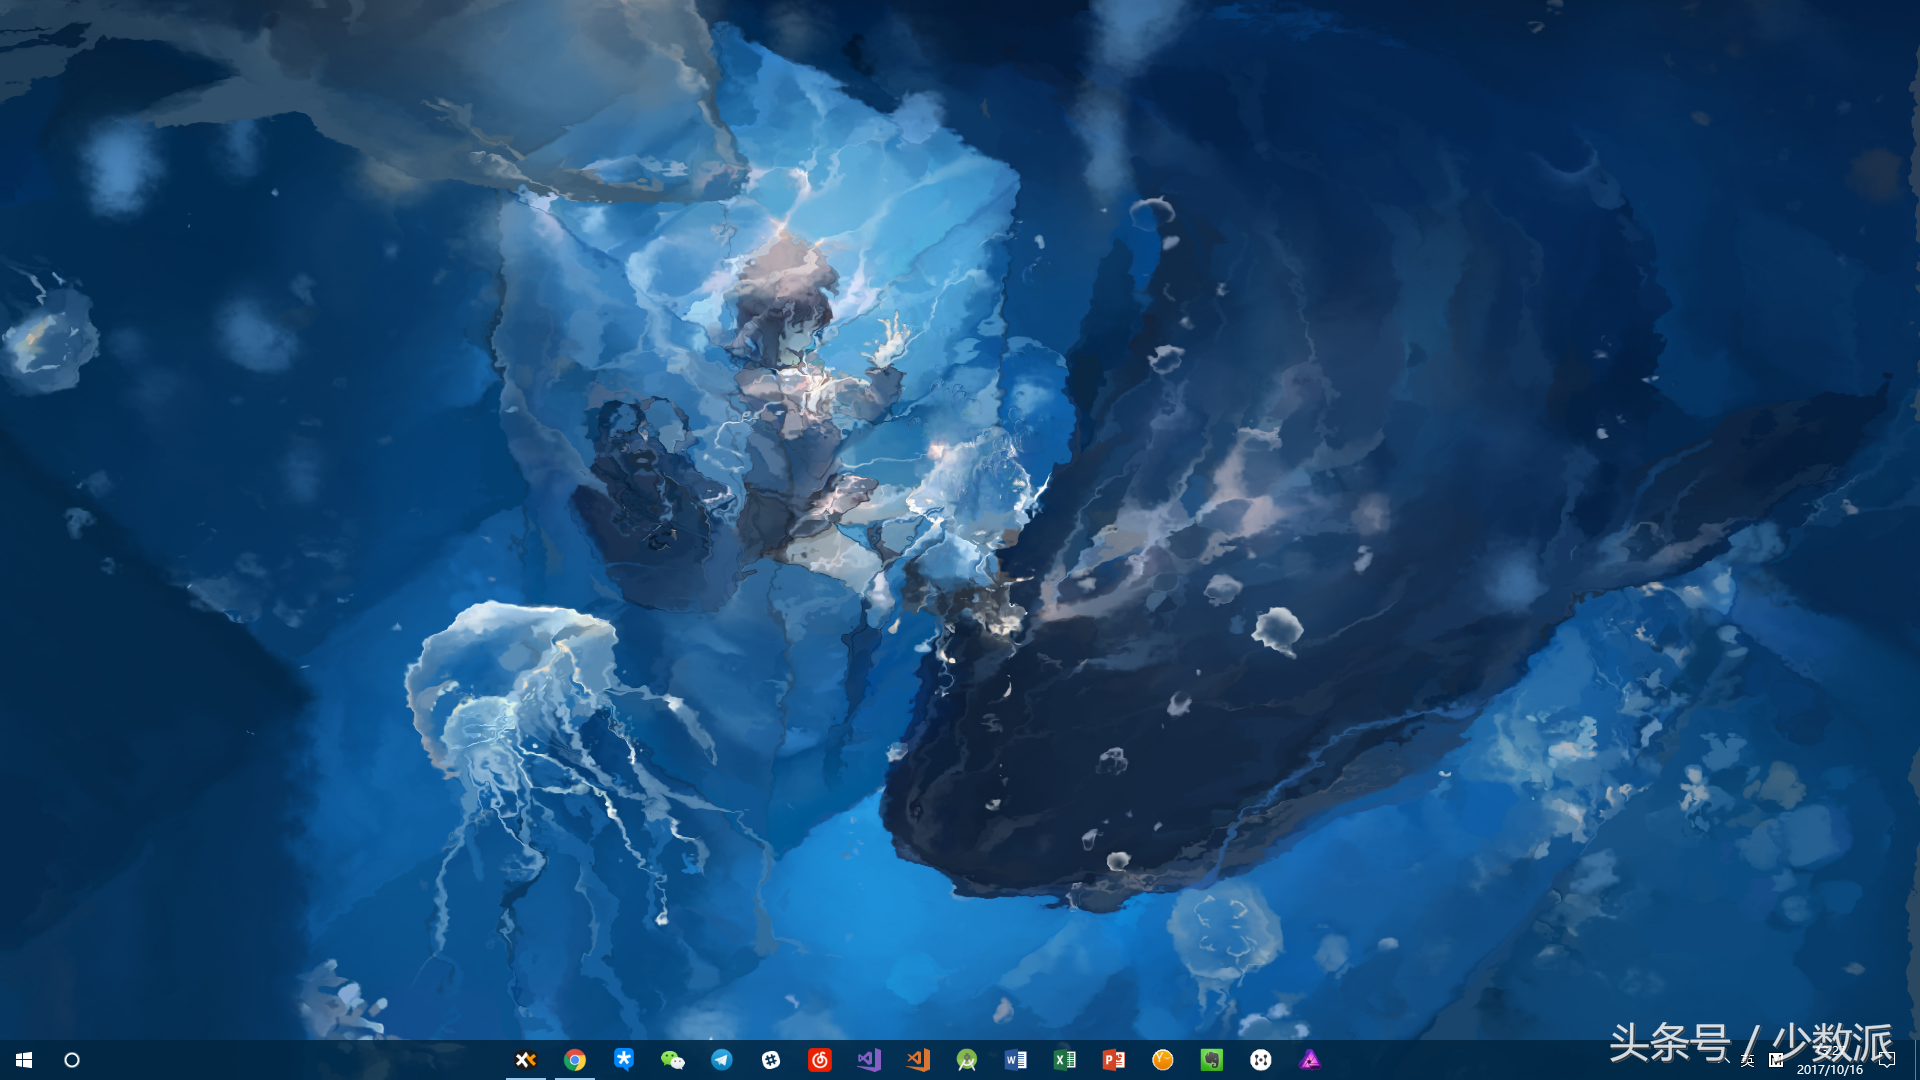1920x1080 pixels.
Task: Launch NetEase Cloud Music
Action: 820,1060
